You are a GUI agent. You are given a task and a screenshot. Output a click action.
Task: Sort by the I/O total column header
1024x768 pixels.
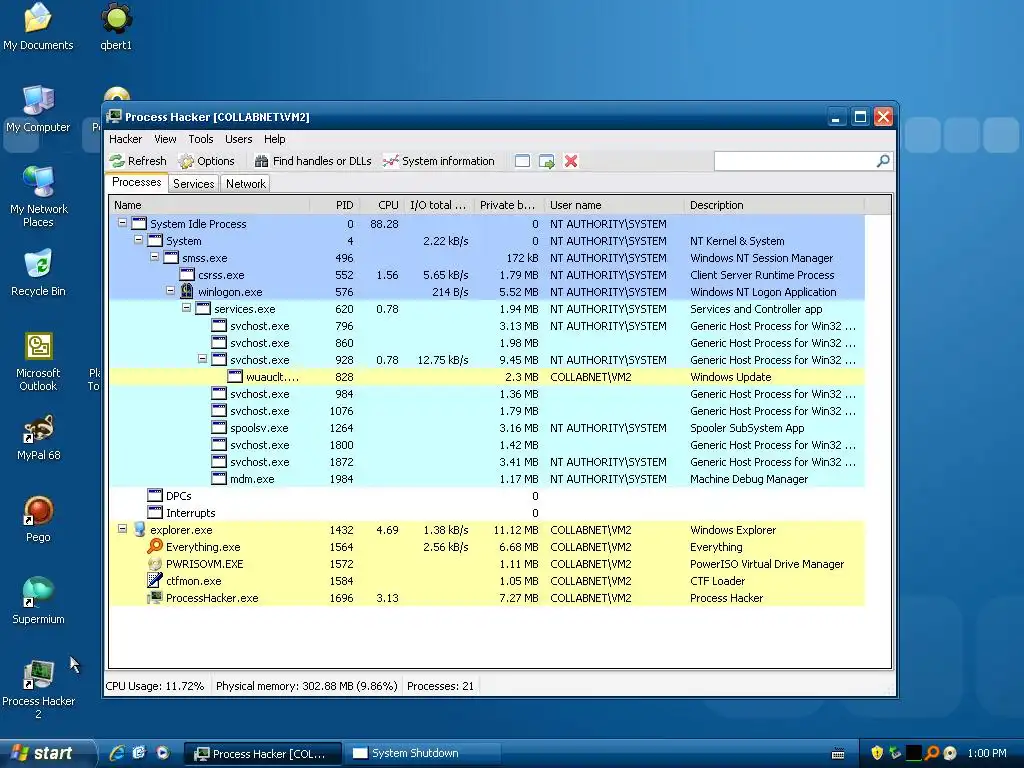point(440,205)
